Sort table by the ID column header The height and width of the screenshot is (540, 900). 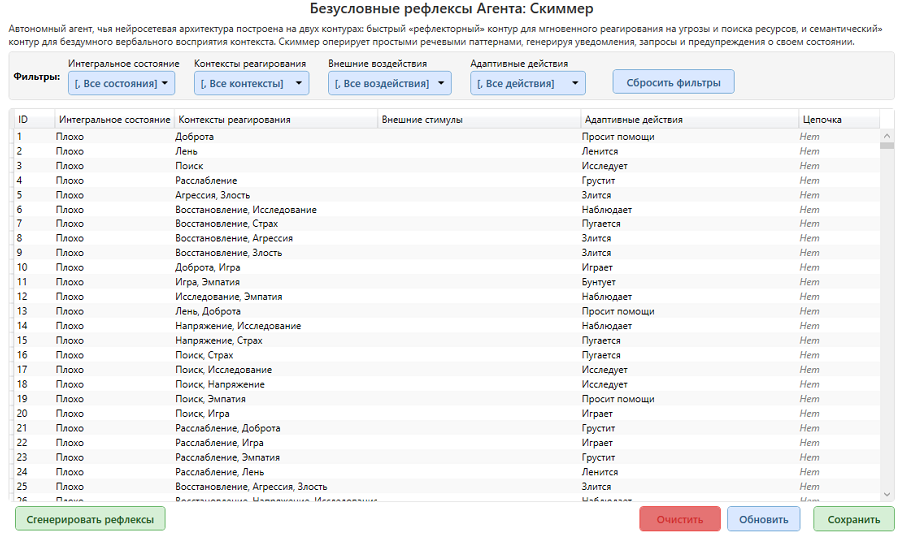(x=32, y=120)
